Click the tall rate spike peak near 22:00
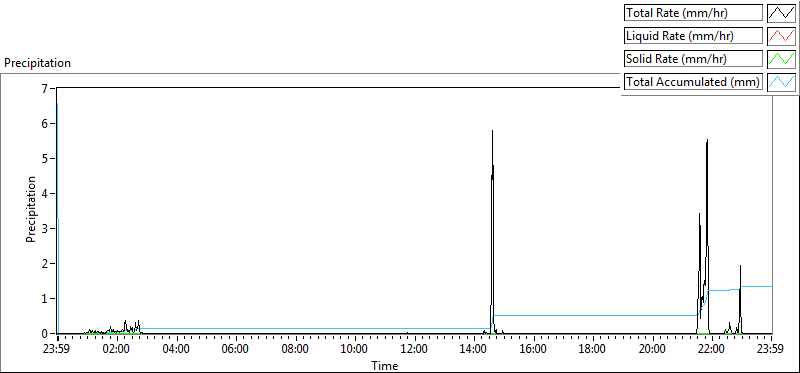800x373 pixels. tap(707, 139)
